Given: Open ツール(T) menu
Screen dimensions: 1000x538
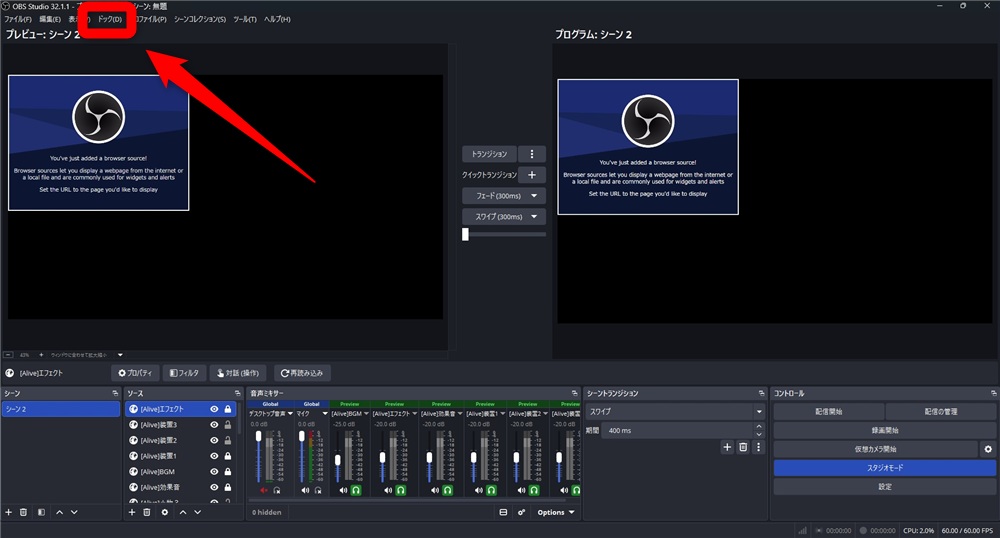Looking at the screenshot, I should tap(245, 19).
